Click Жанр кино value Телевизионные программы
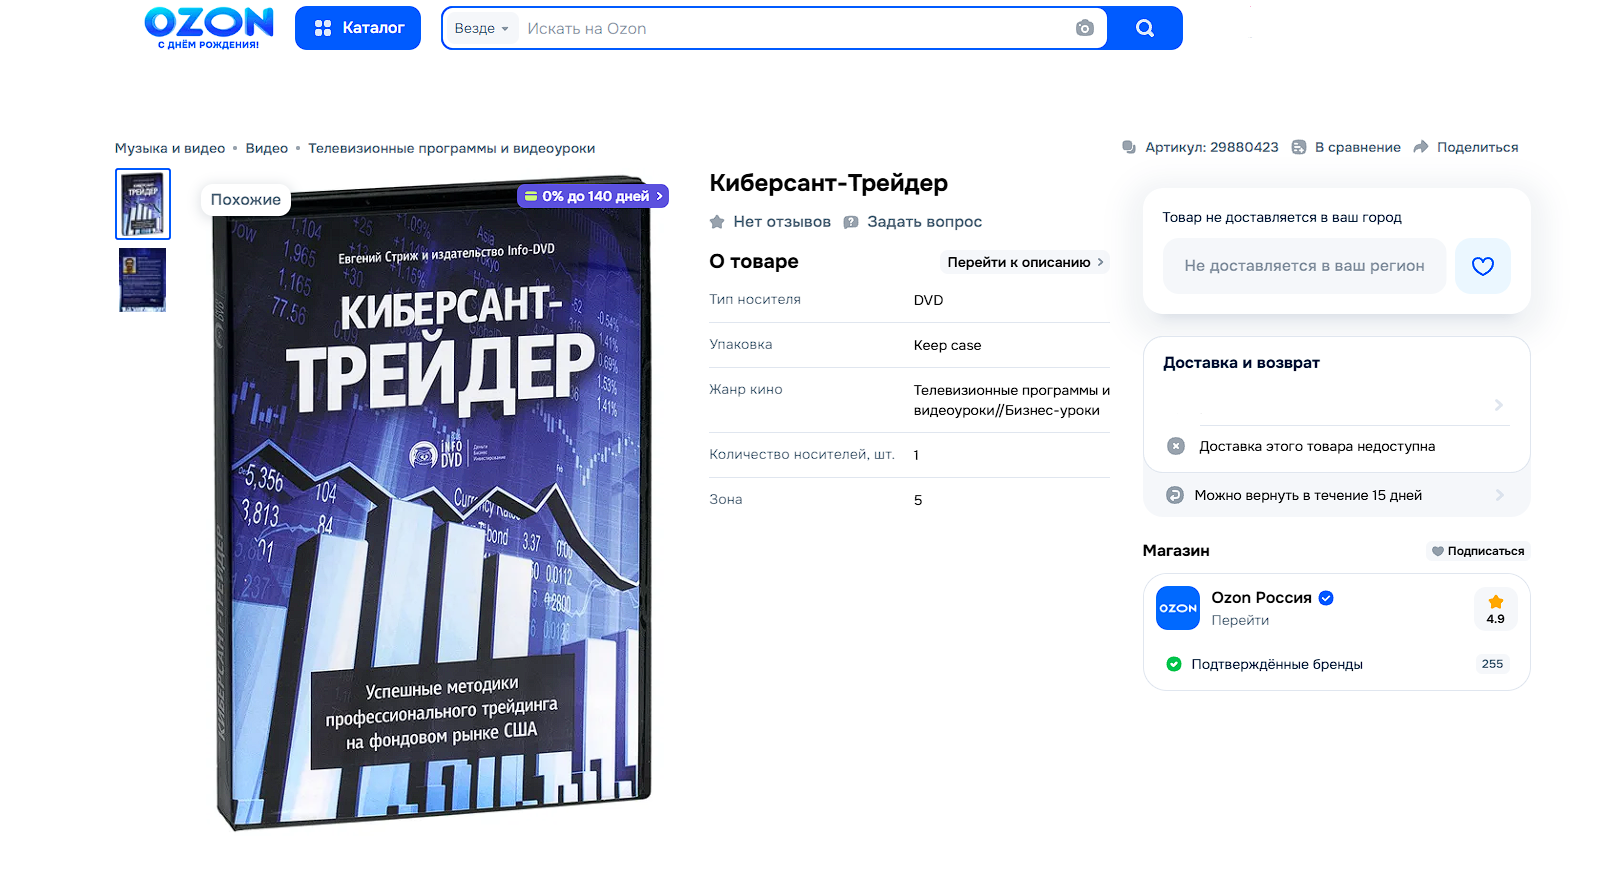Image resolution: width=1600 pixels, height=878 pixels. [1011, 400]
